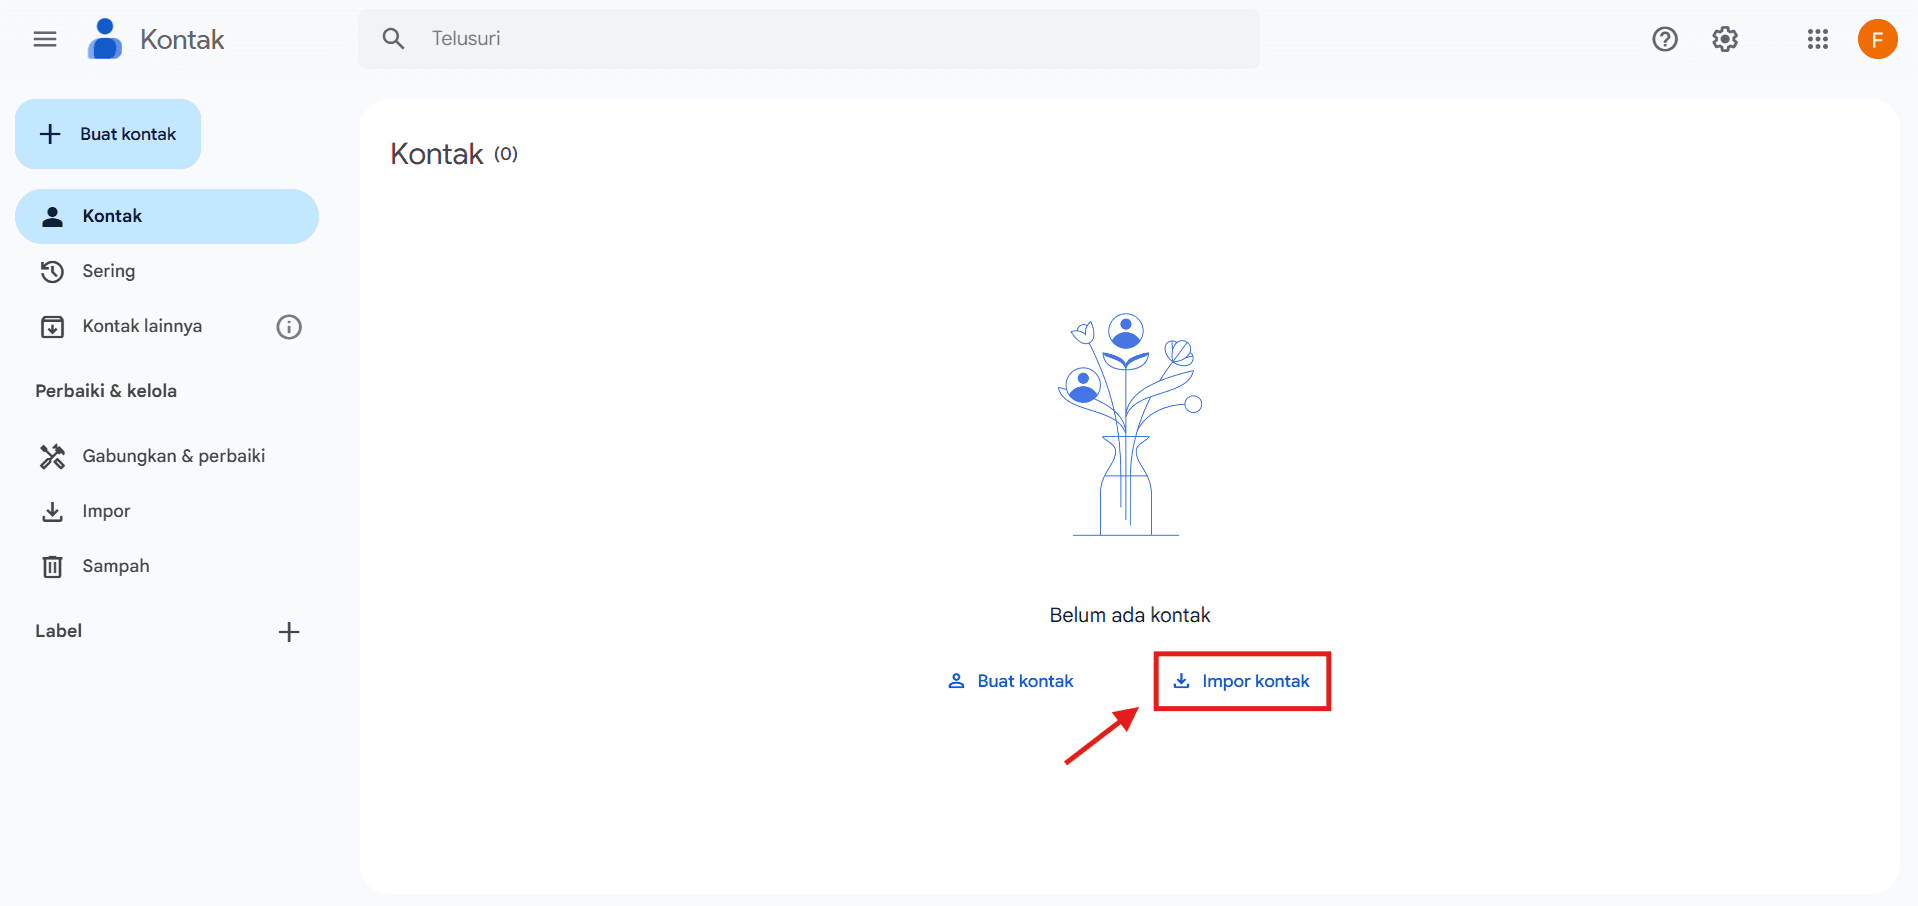Open the help icon
The width and height of the screenshot is (1918, 906).
coord(1664,39)
